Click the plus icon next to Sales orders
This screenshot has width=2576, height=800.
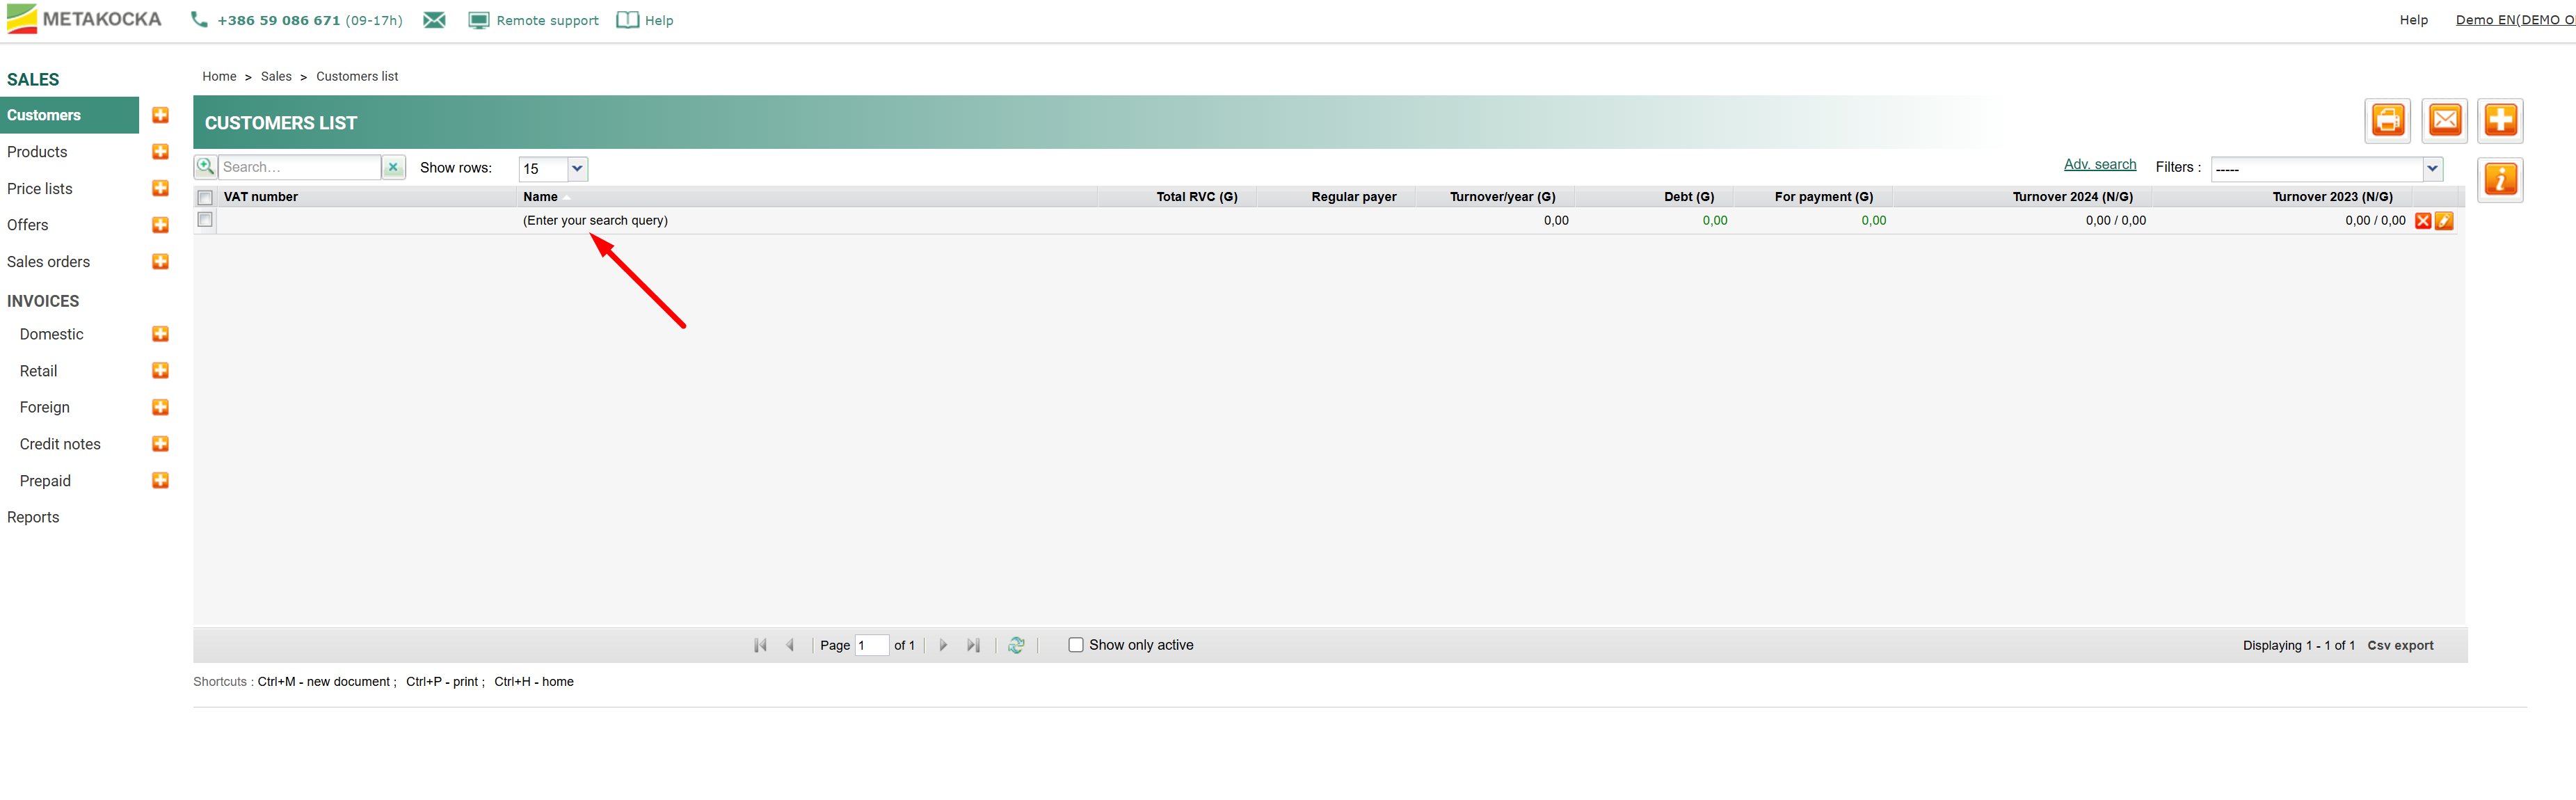(x=160, y=262)
